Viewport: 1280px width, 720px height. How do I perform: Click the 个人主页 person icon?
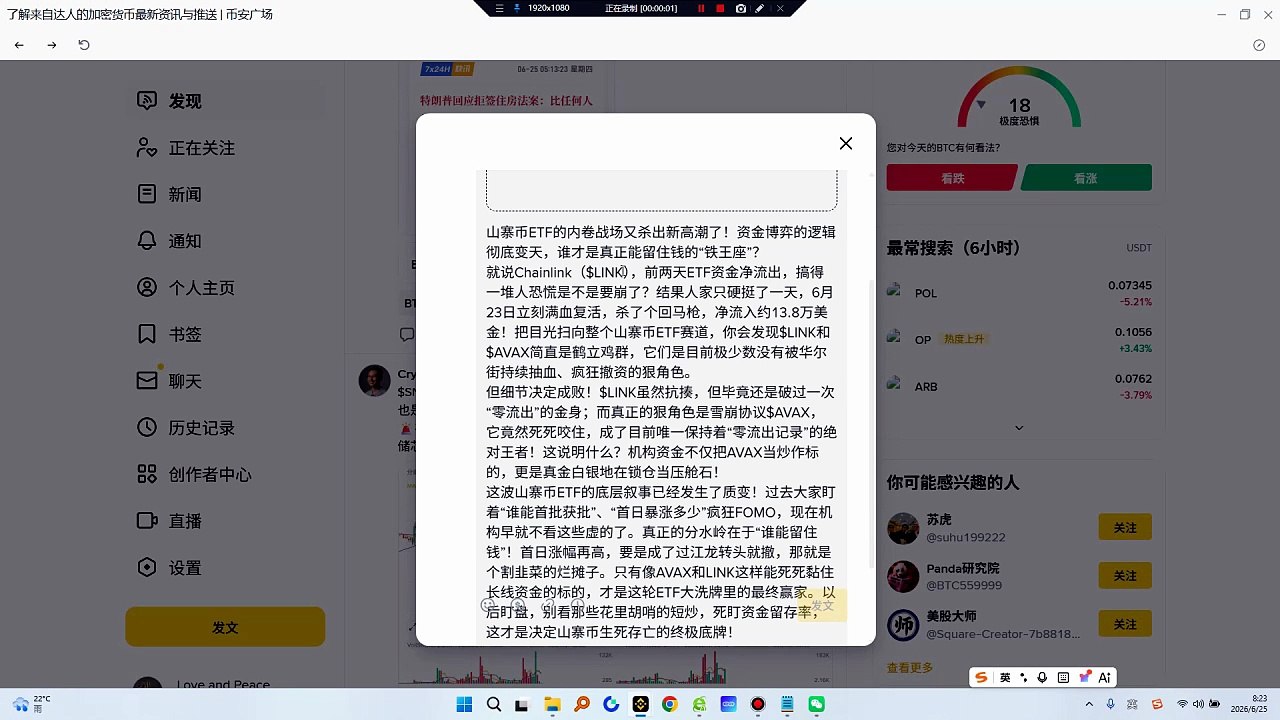(147, 288)
